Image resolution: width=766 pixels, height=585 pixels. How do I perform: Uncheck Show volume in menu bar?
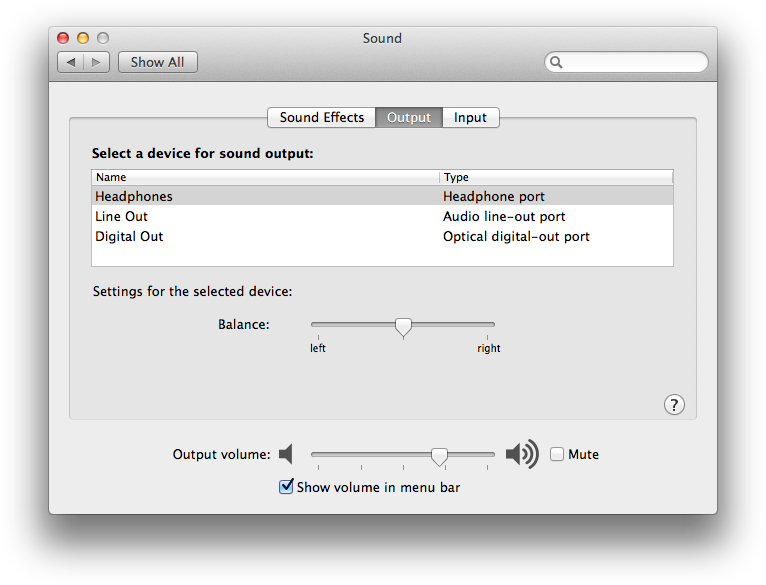click(x=287, y=487)
